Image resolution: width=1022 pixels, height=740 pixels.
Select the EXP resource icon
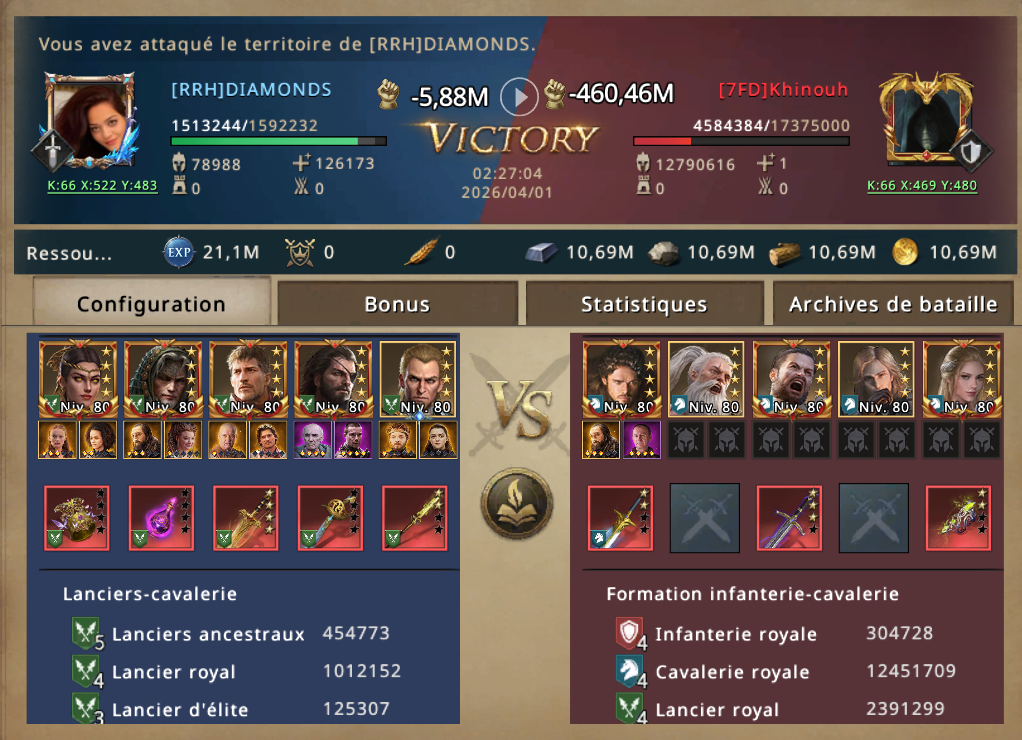(x=179, y=252)
